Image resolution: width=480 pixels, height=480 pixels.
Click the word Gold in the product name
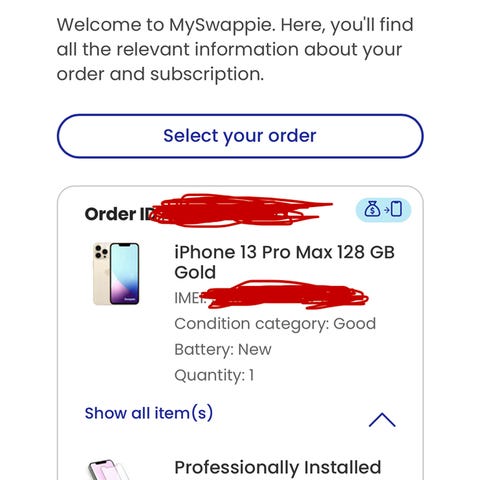coord(195,272)
